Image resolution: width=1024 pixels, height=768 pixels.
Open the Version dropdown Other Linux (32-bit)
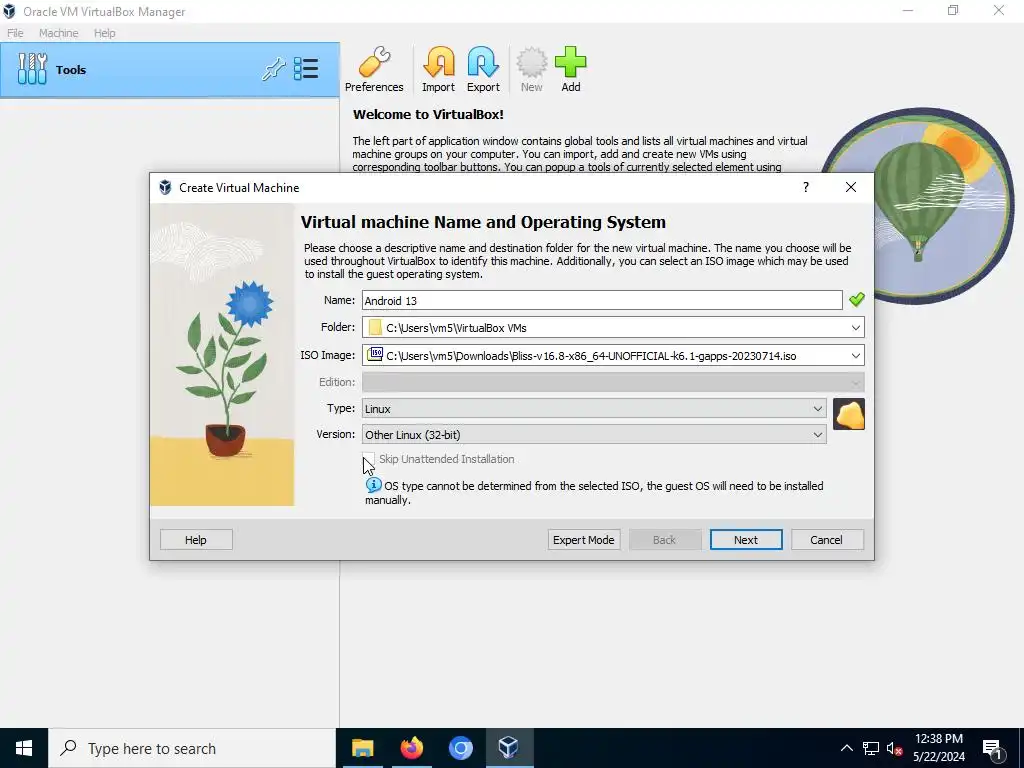point(594,434)
